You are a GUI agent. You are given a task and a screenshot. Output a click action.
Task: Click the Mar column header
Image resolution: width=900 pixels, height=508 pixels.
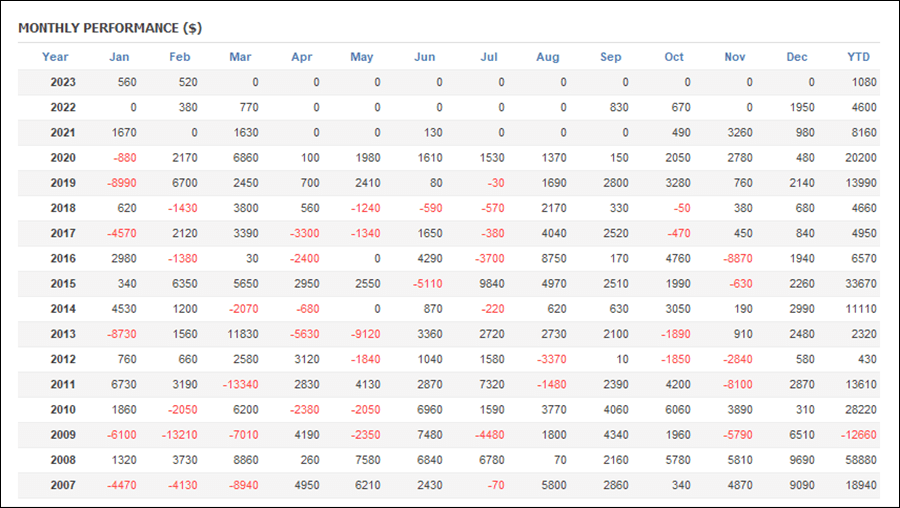coord(240,57)
